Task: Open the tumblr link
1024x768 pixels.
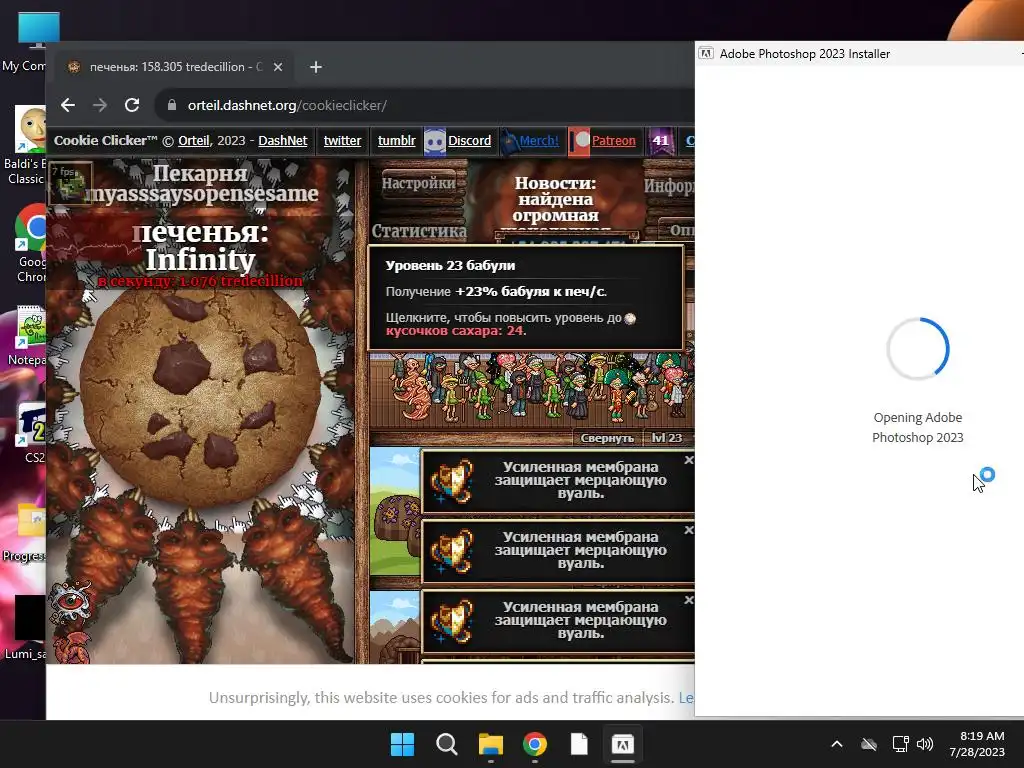Action: pos(396,140)
